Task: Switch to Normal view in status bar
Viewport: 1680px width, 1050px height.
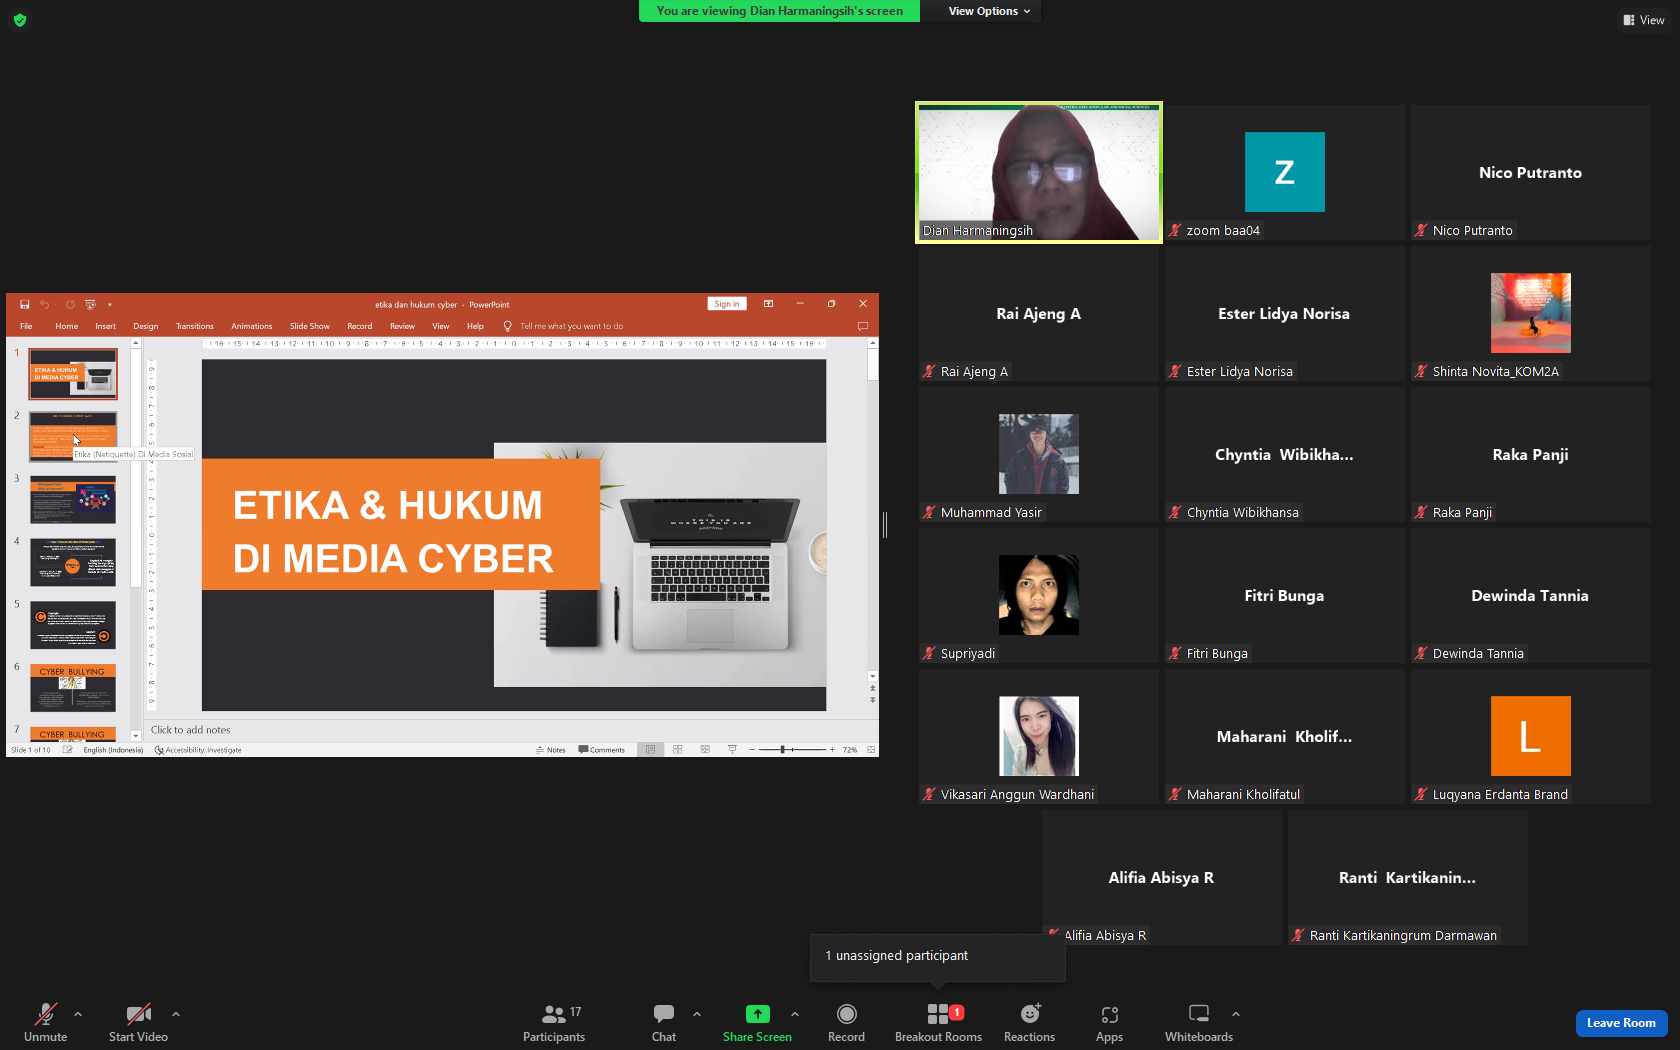Action: [x=650, y=750]
